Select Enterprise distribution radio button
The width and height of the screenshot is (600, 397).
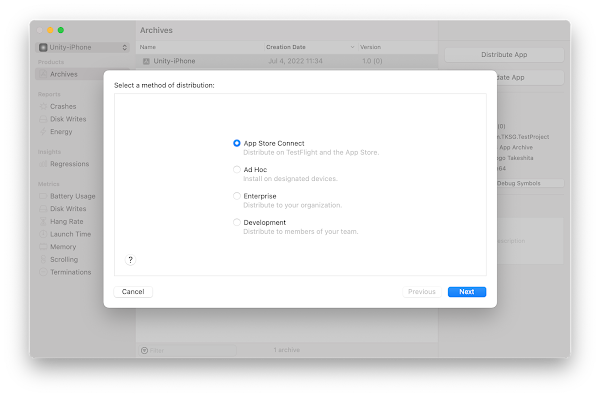click(x=236, y=196)
